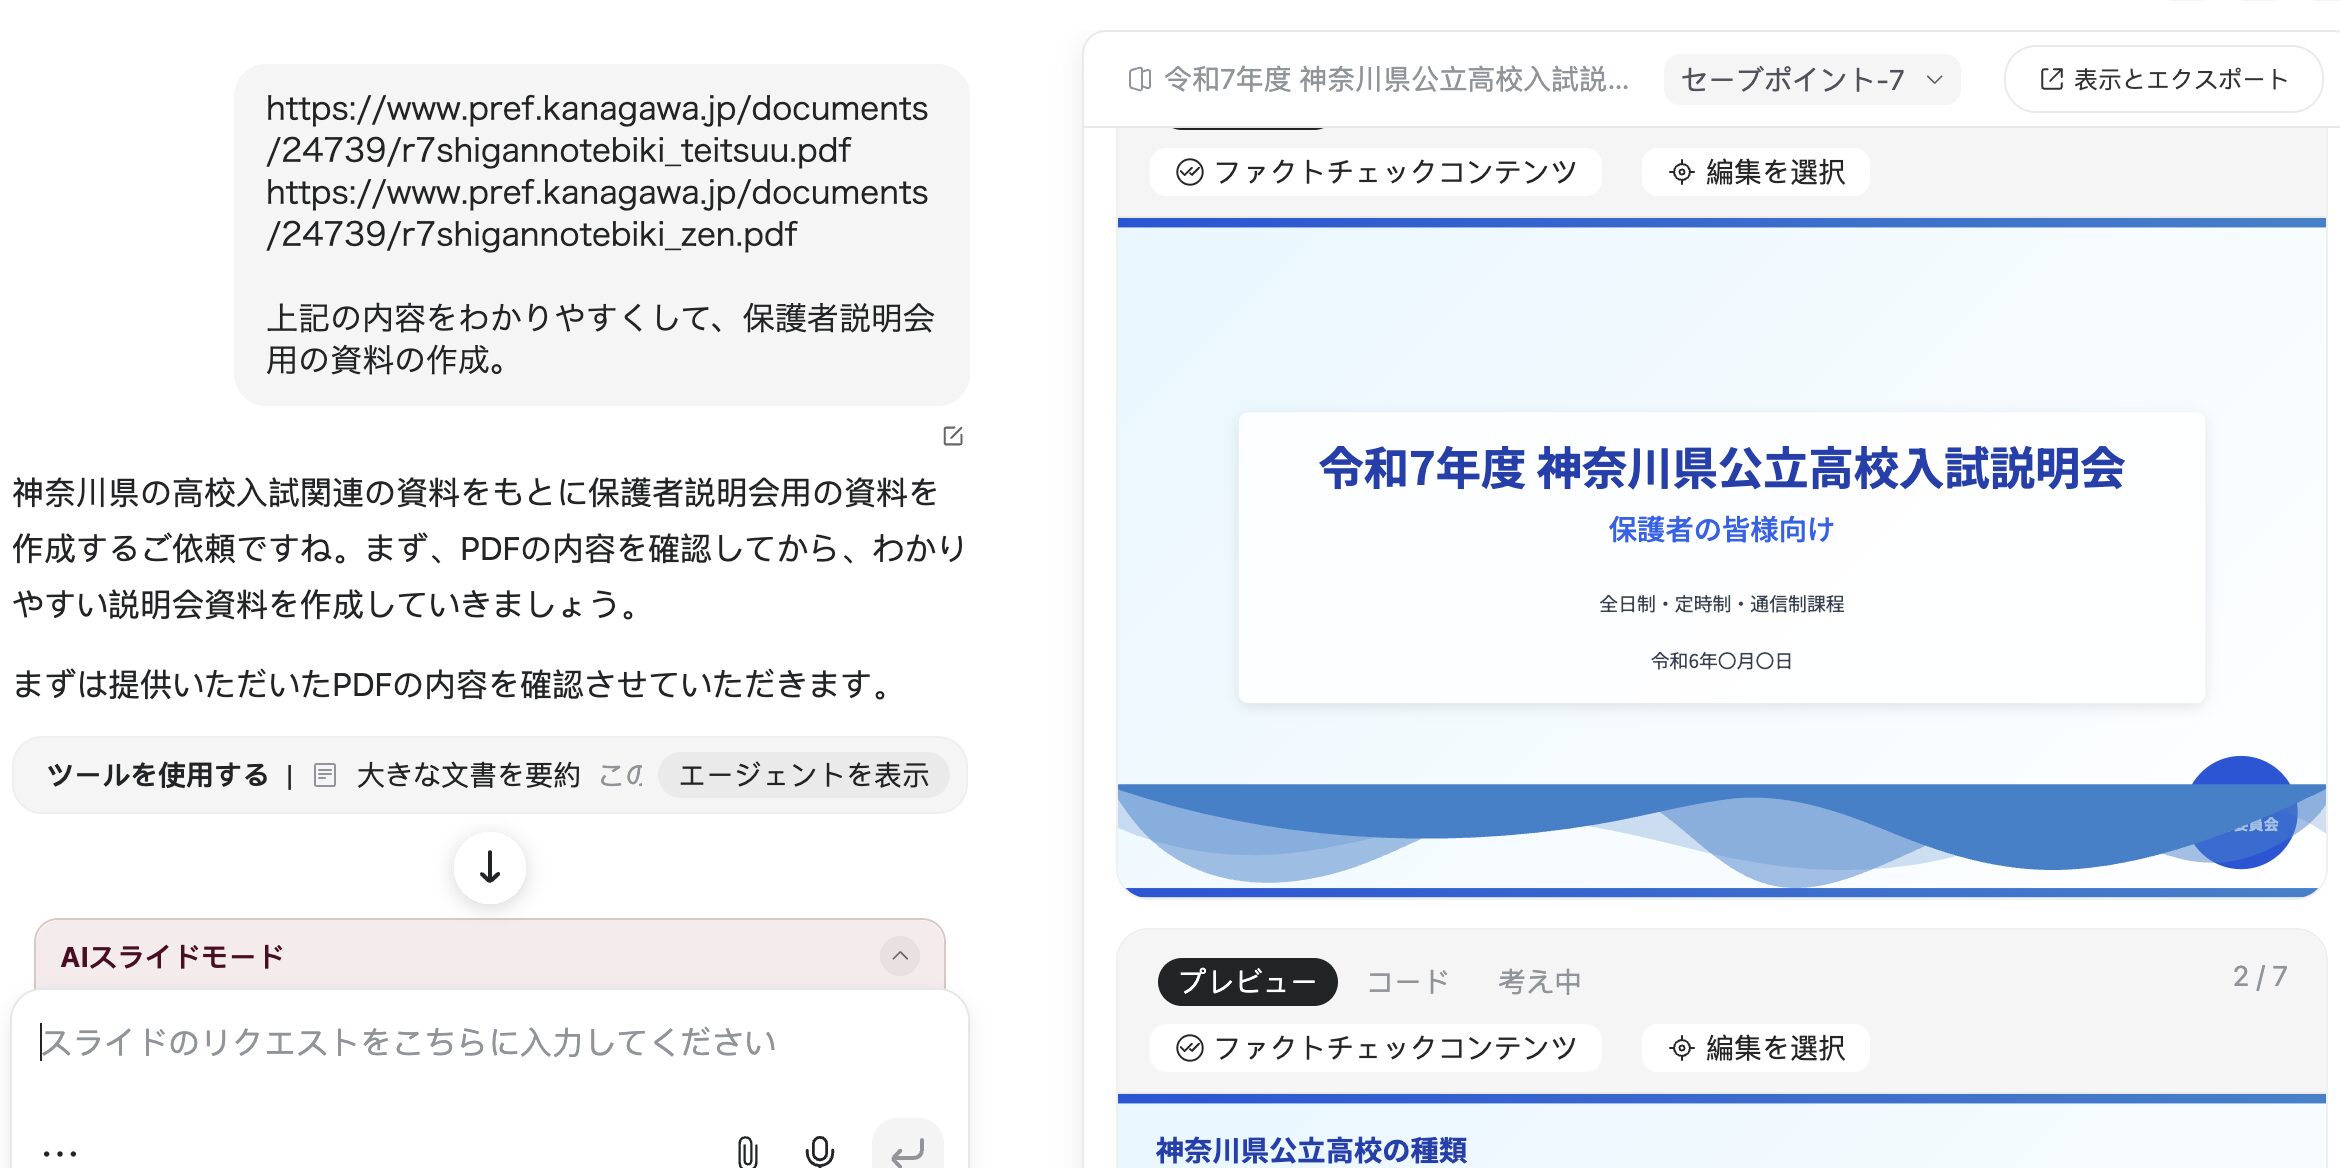The width and height of the screenshot is (2340, 1168).
Task: Switch to the コード tab
Action: click(1408, 981)
